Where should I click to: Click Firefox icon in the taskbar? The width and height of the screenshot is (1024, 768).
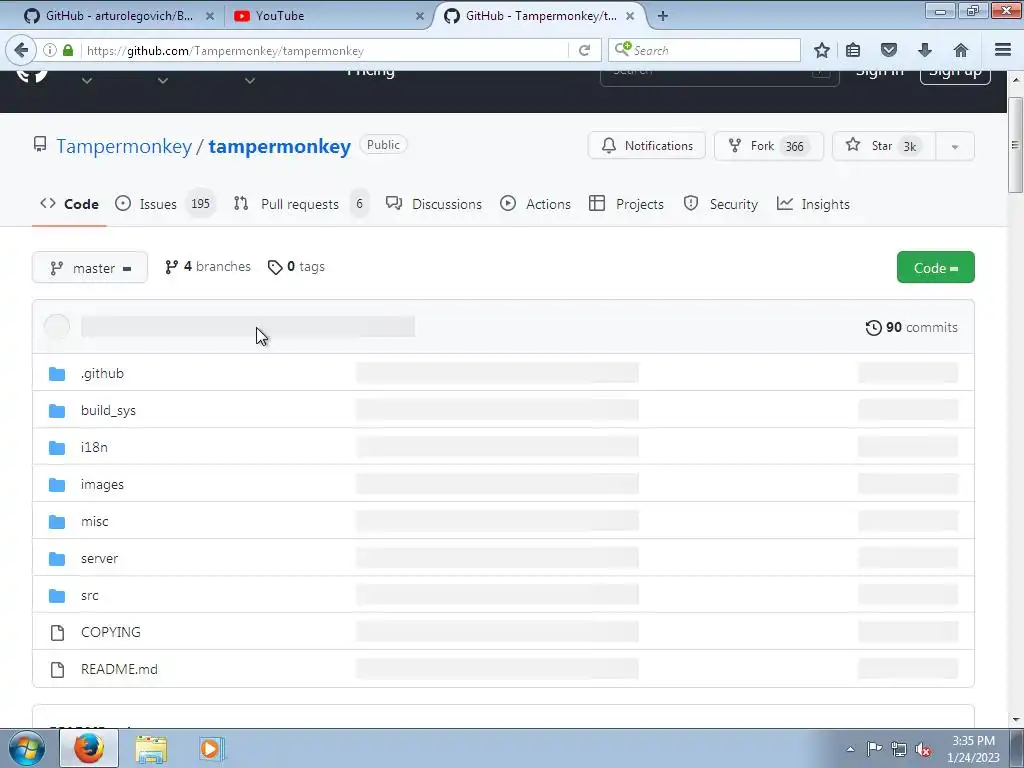pyautogui.click(x=89, y=748)
